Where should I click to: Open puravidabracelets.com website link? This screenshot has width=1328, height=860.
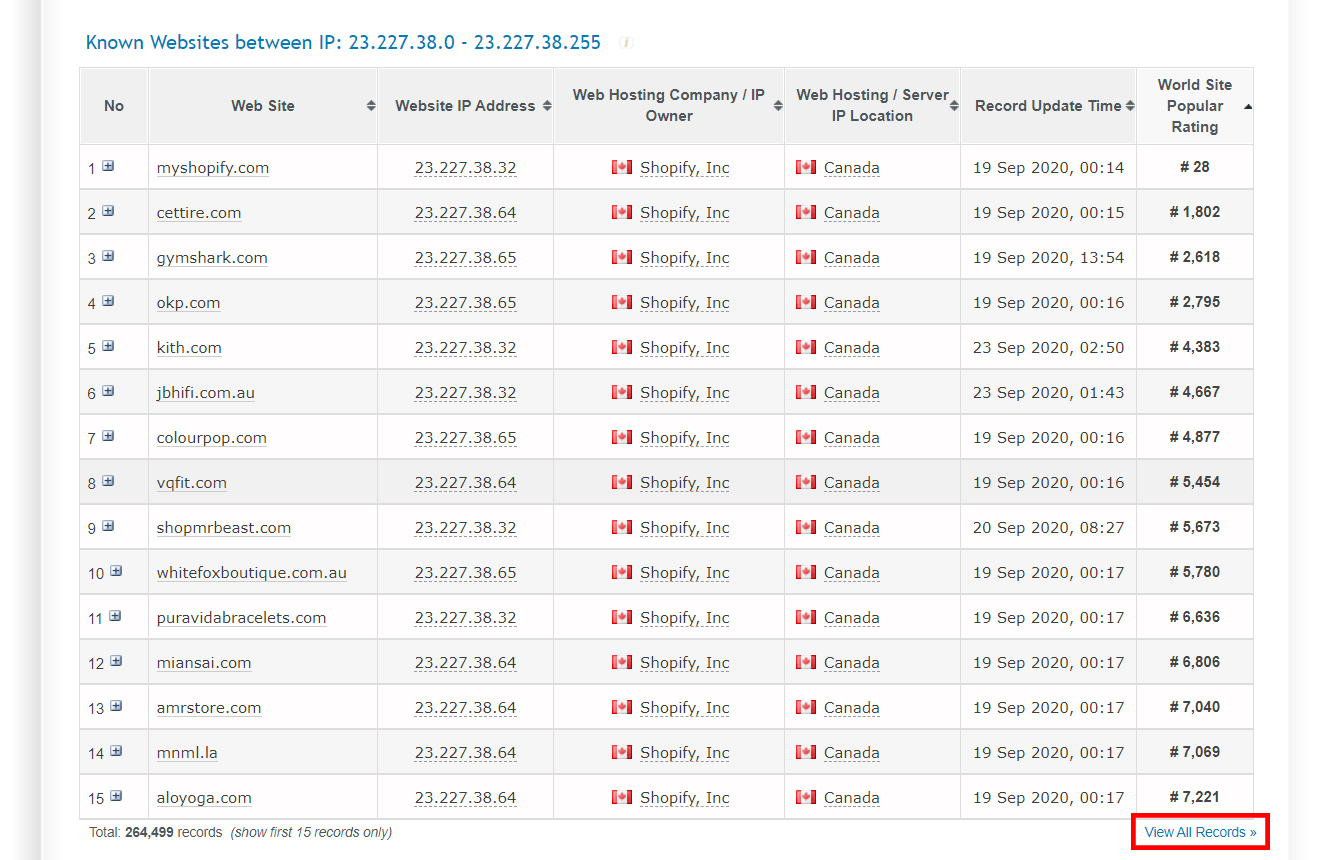[242, 618]
